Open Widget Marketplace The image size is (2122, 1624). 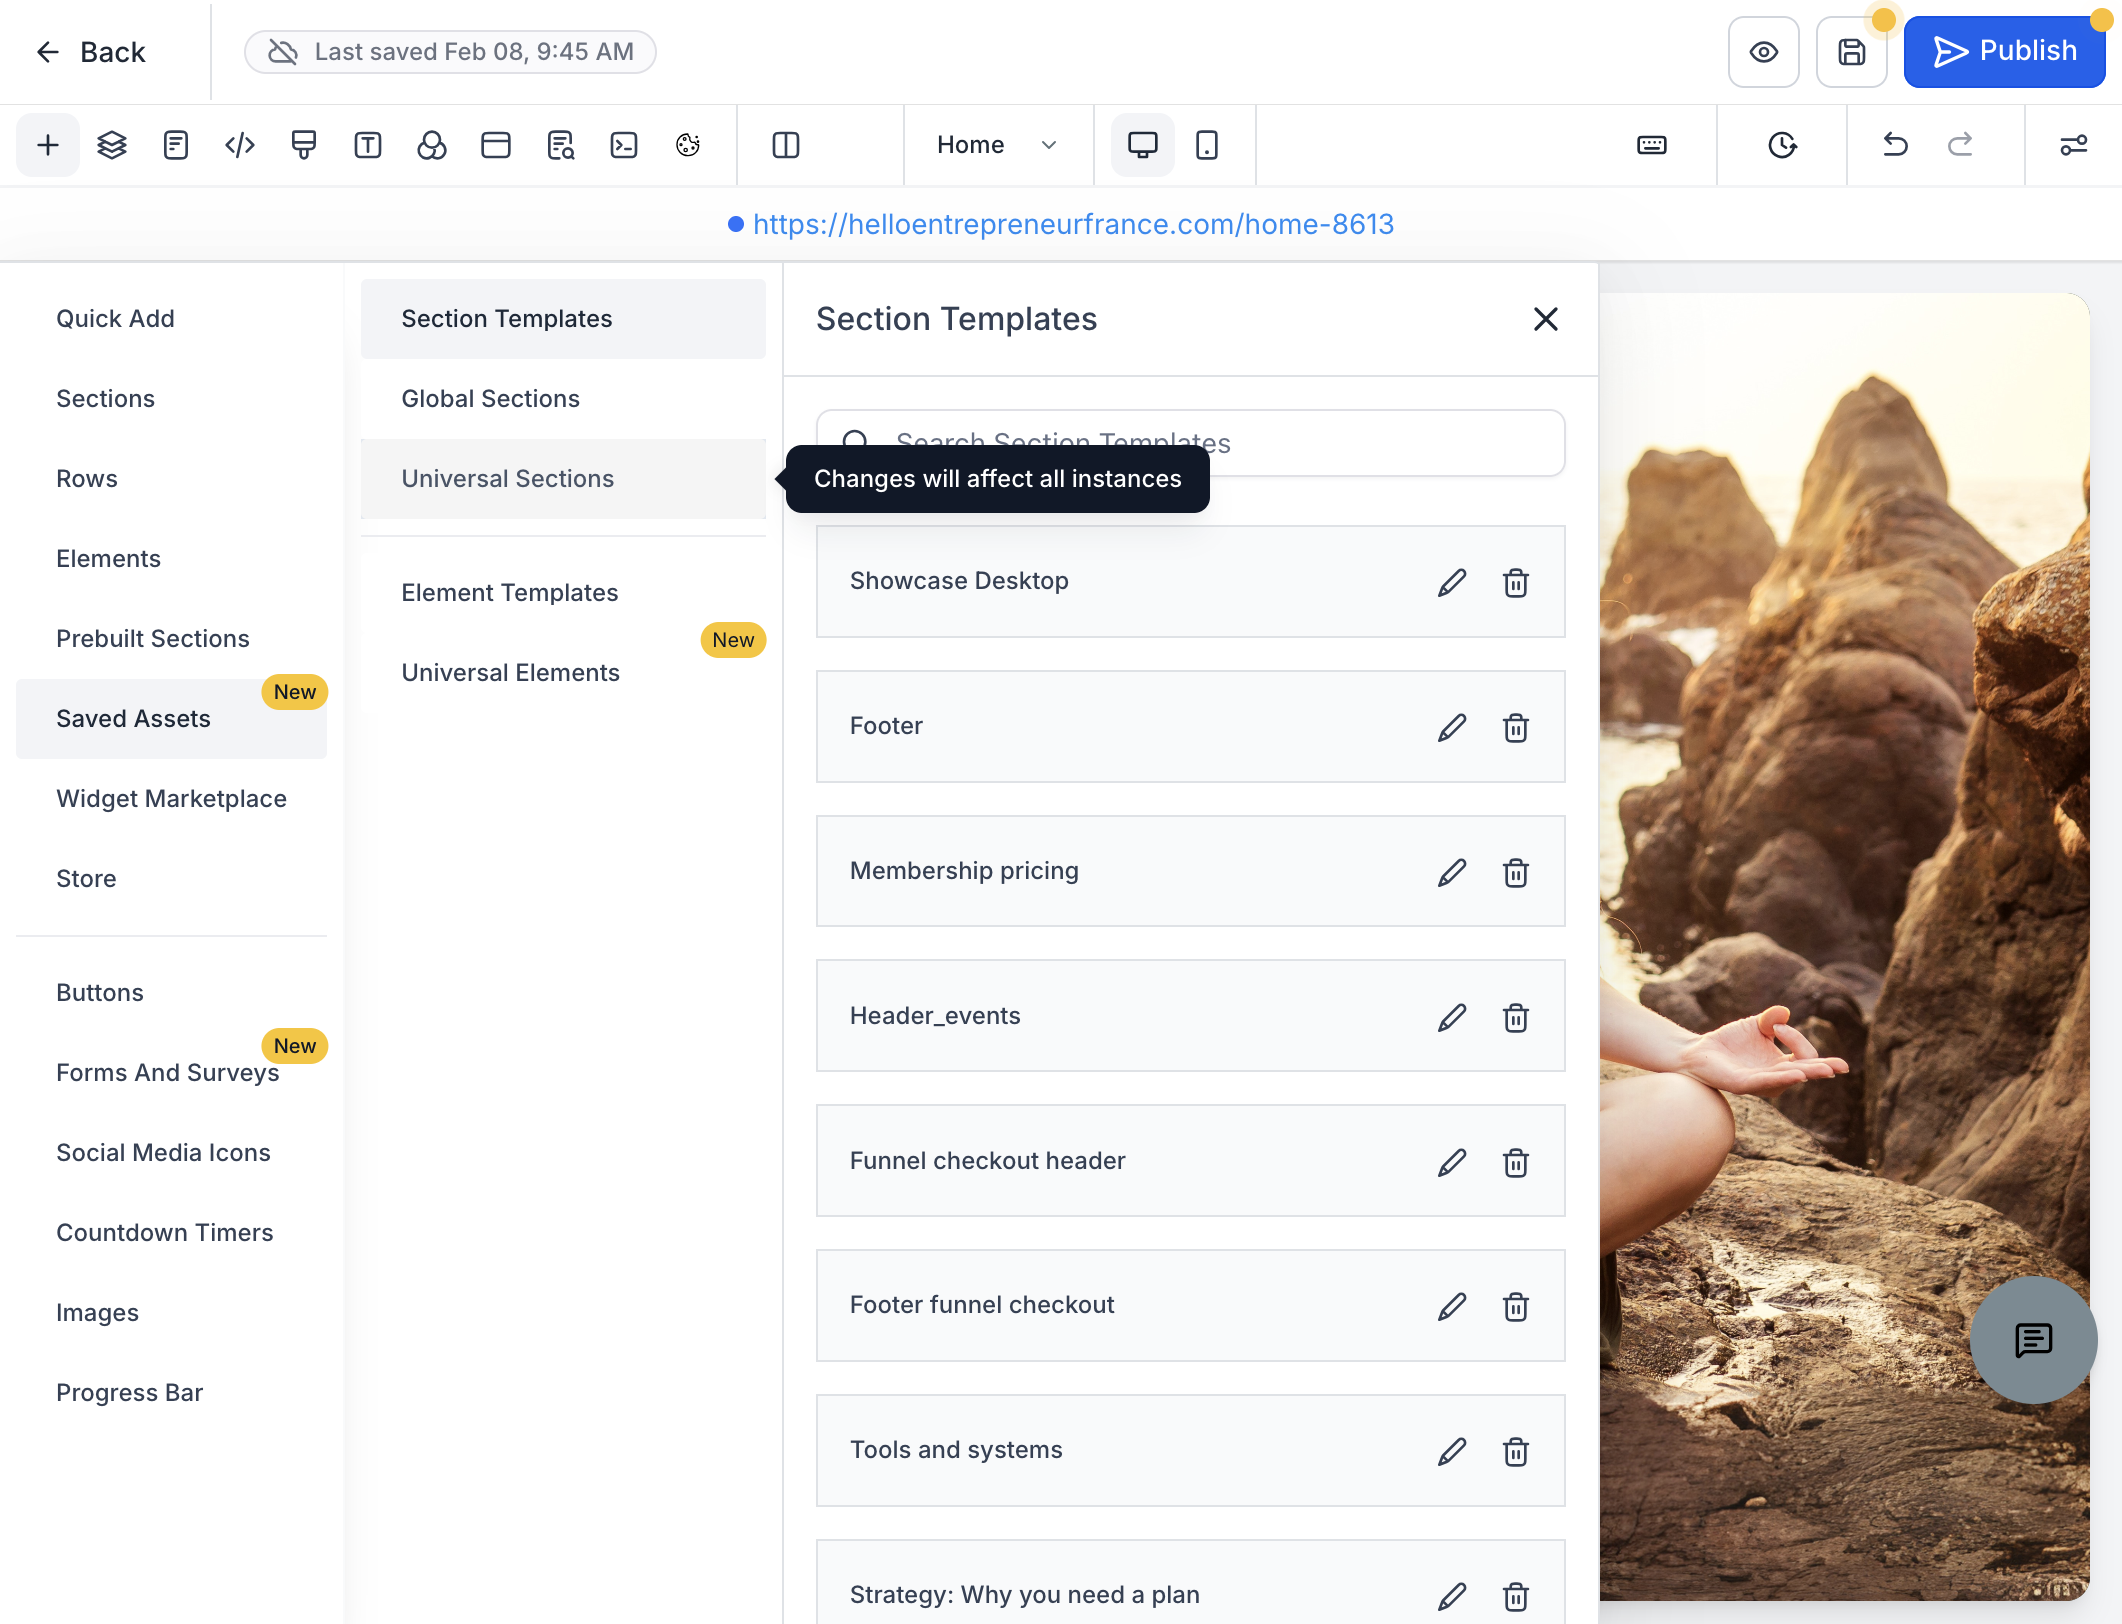click(171, 799)
